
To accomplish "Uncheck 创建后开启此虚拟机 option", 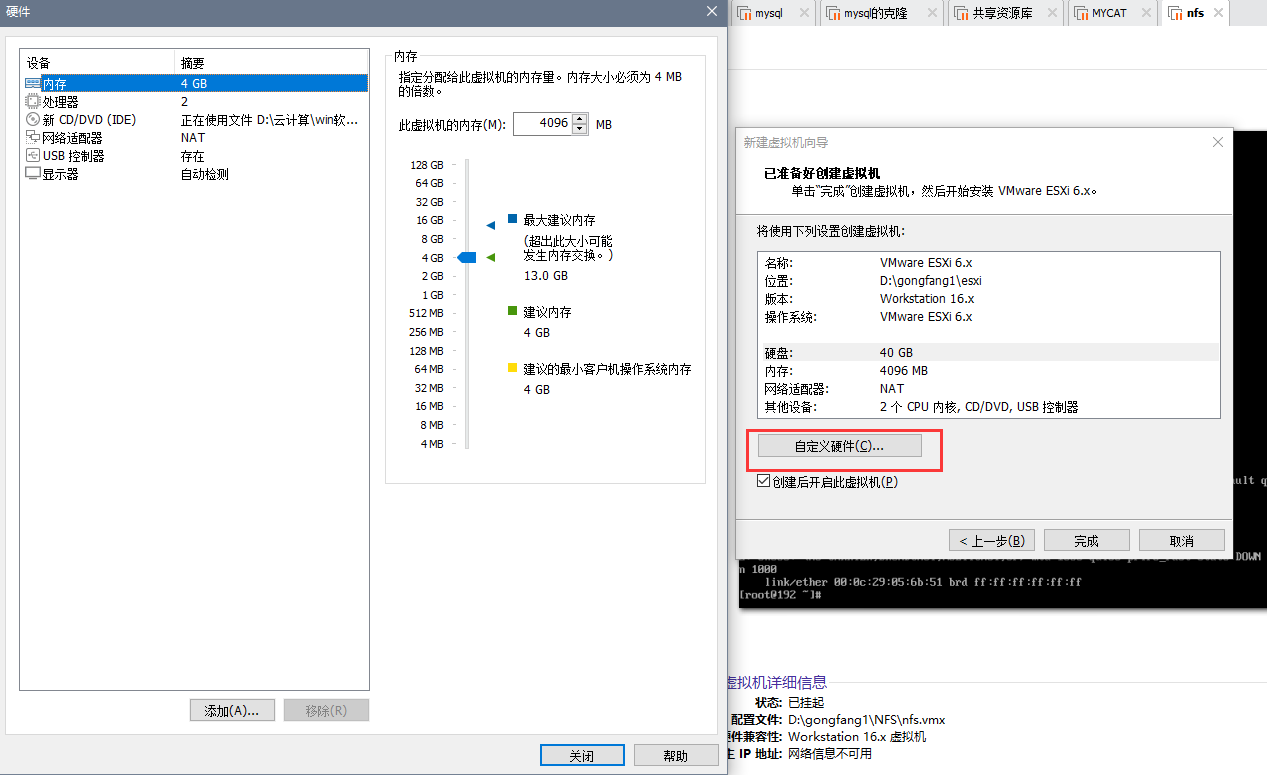I will pos(763,480).
